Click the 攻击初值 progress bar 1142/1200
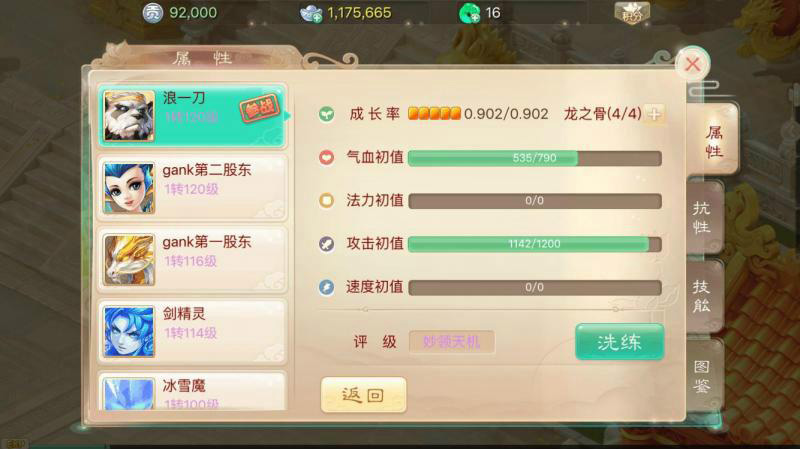This screenshot has height=449, width=800. pyautogui.click(x=535, y=244)
